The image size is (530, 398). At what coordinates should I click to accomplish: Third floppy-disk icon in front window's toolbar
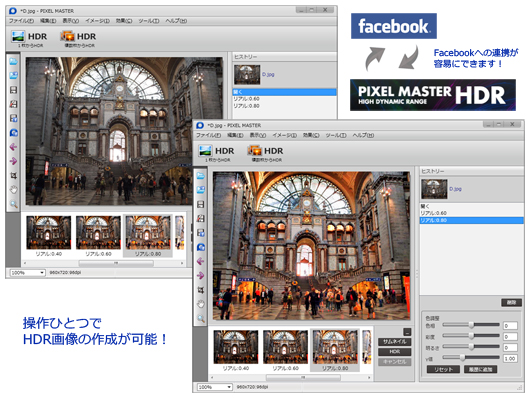tap(201, 233)
